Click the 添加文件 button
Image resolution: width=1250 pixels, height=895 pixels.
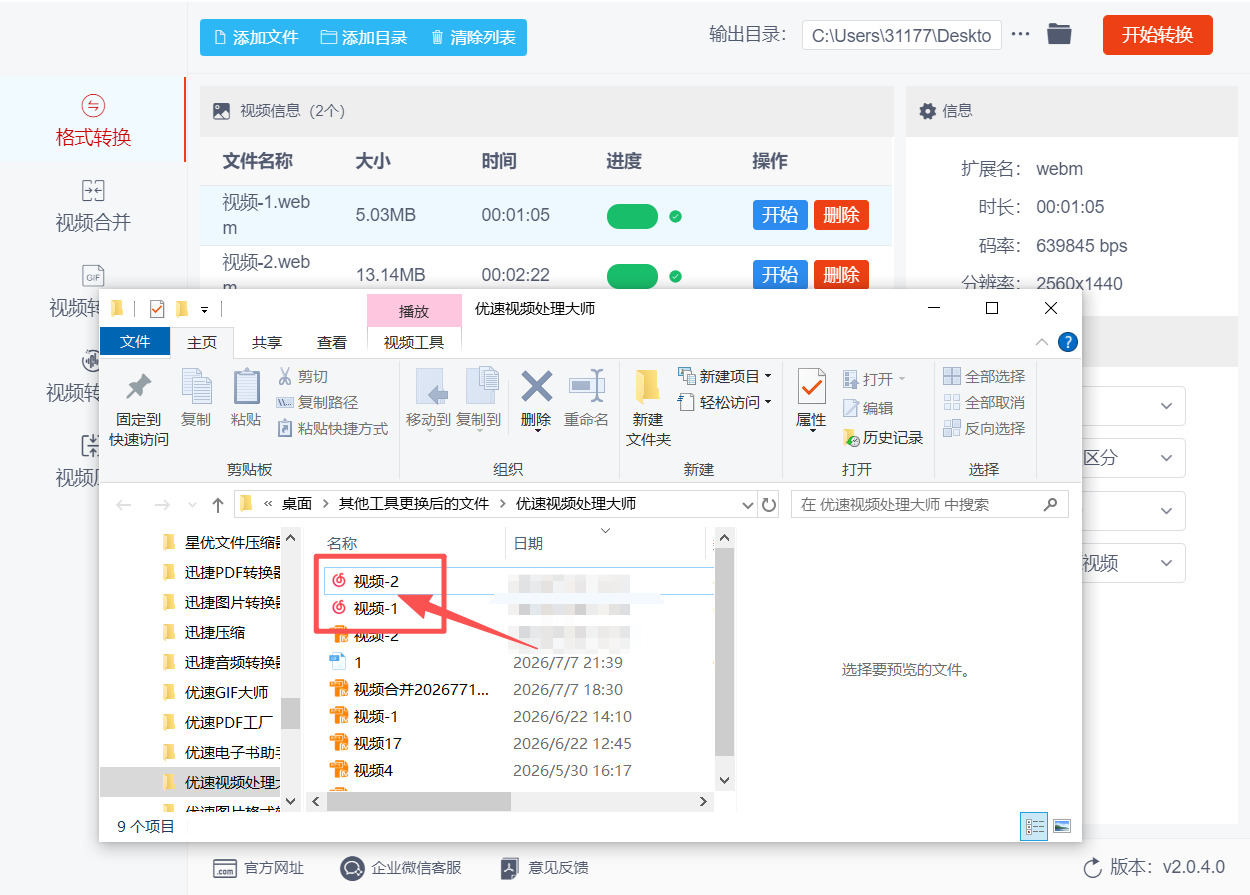(256, 37)
